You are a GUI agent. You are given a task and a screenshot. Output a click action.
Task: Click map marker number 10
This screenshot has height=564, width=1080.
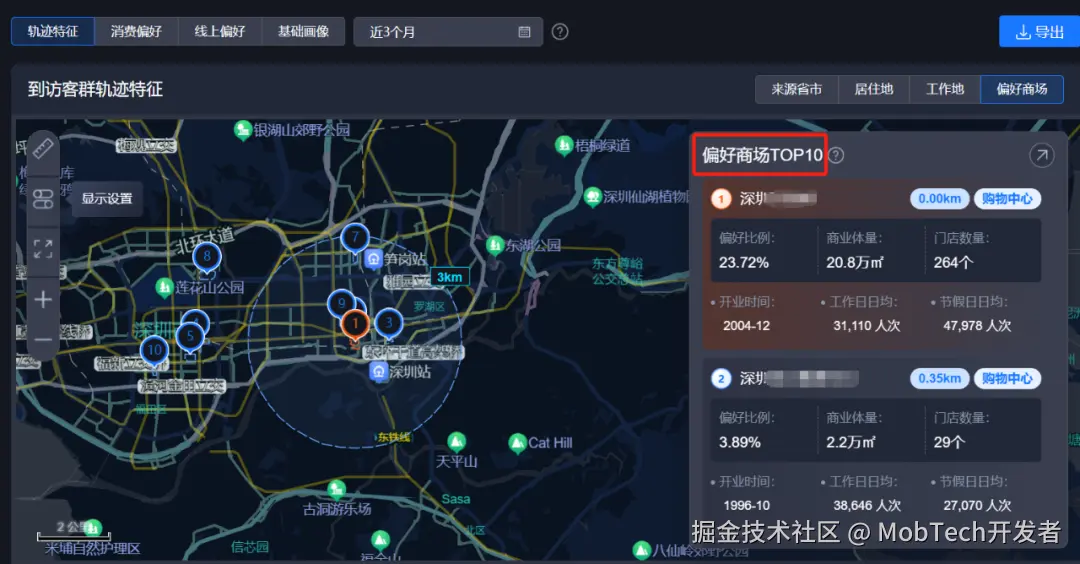tap(154, 351)
